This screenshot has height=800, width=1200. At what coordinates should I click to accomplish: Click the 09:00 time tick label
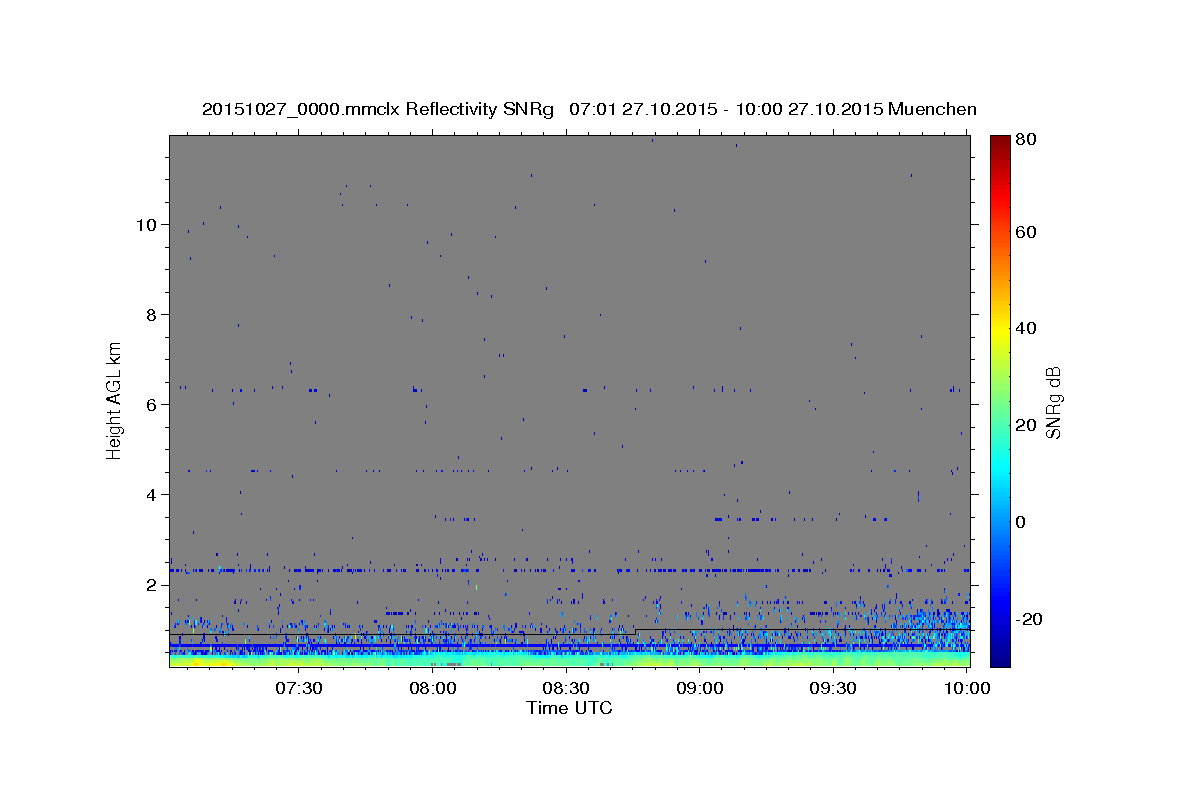tap(700, 688)
